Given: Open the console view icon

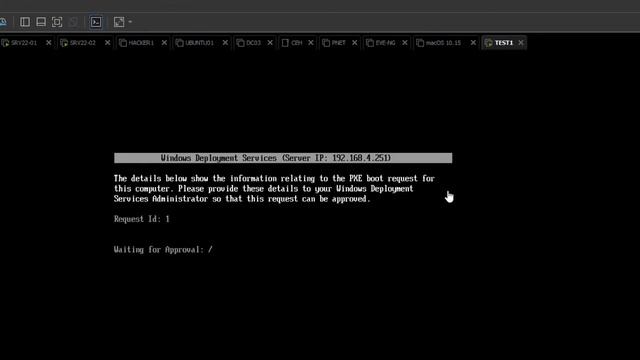Looking at the screenshot, I should tap(96, 22).
